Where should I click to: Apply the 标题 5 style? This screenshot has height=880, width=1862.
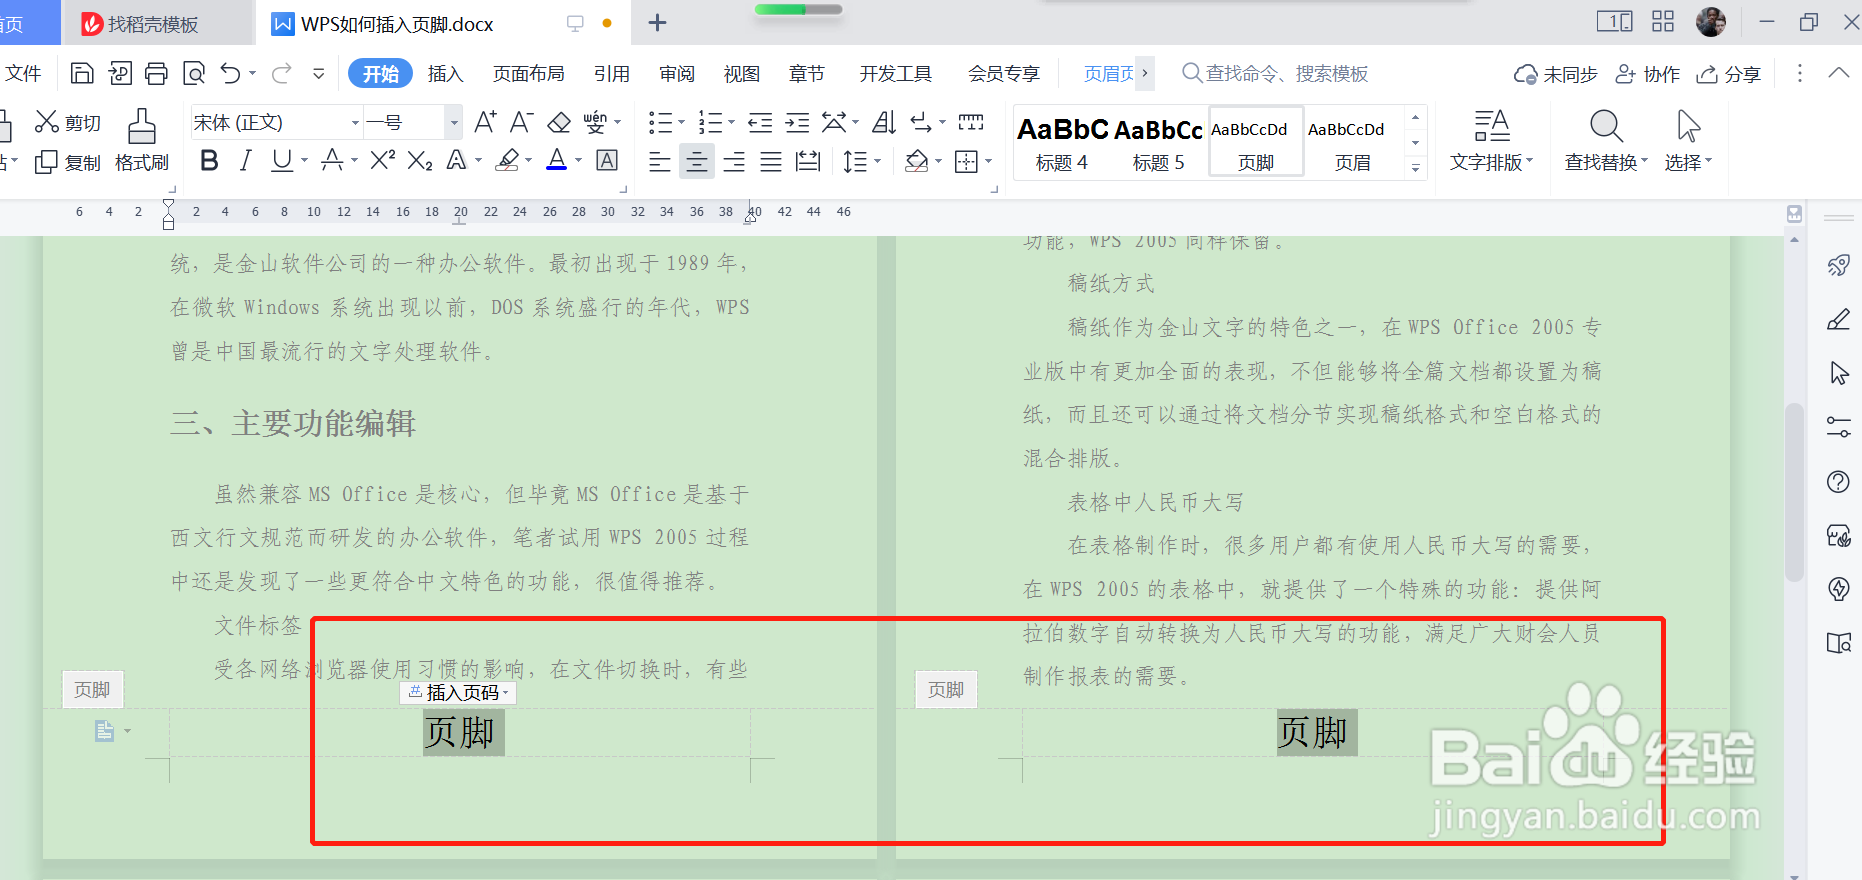1158,143
